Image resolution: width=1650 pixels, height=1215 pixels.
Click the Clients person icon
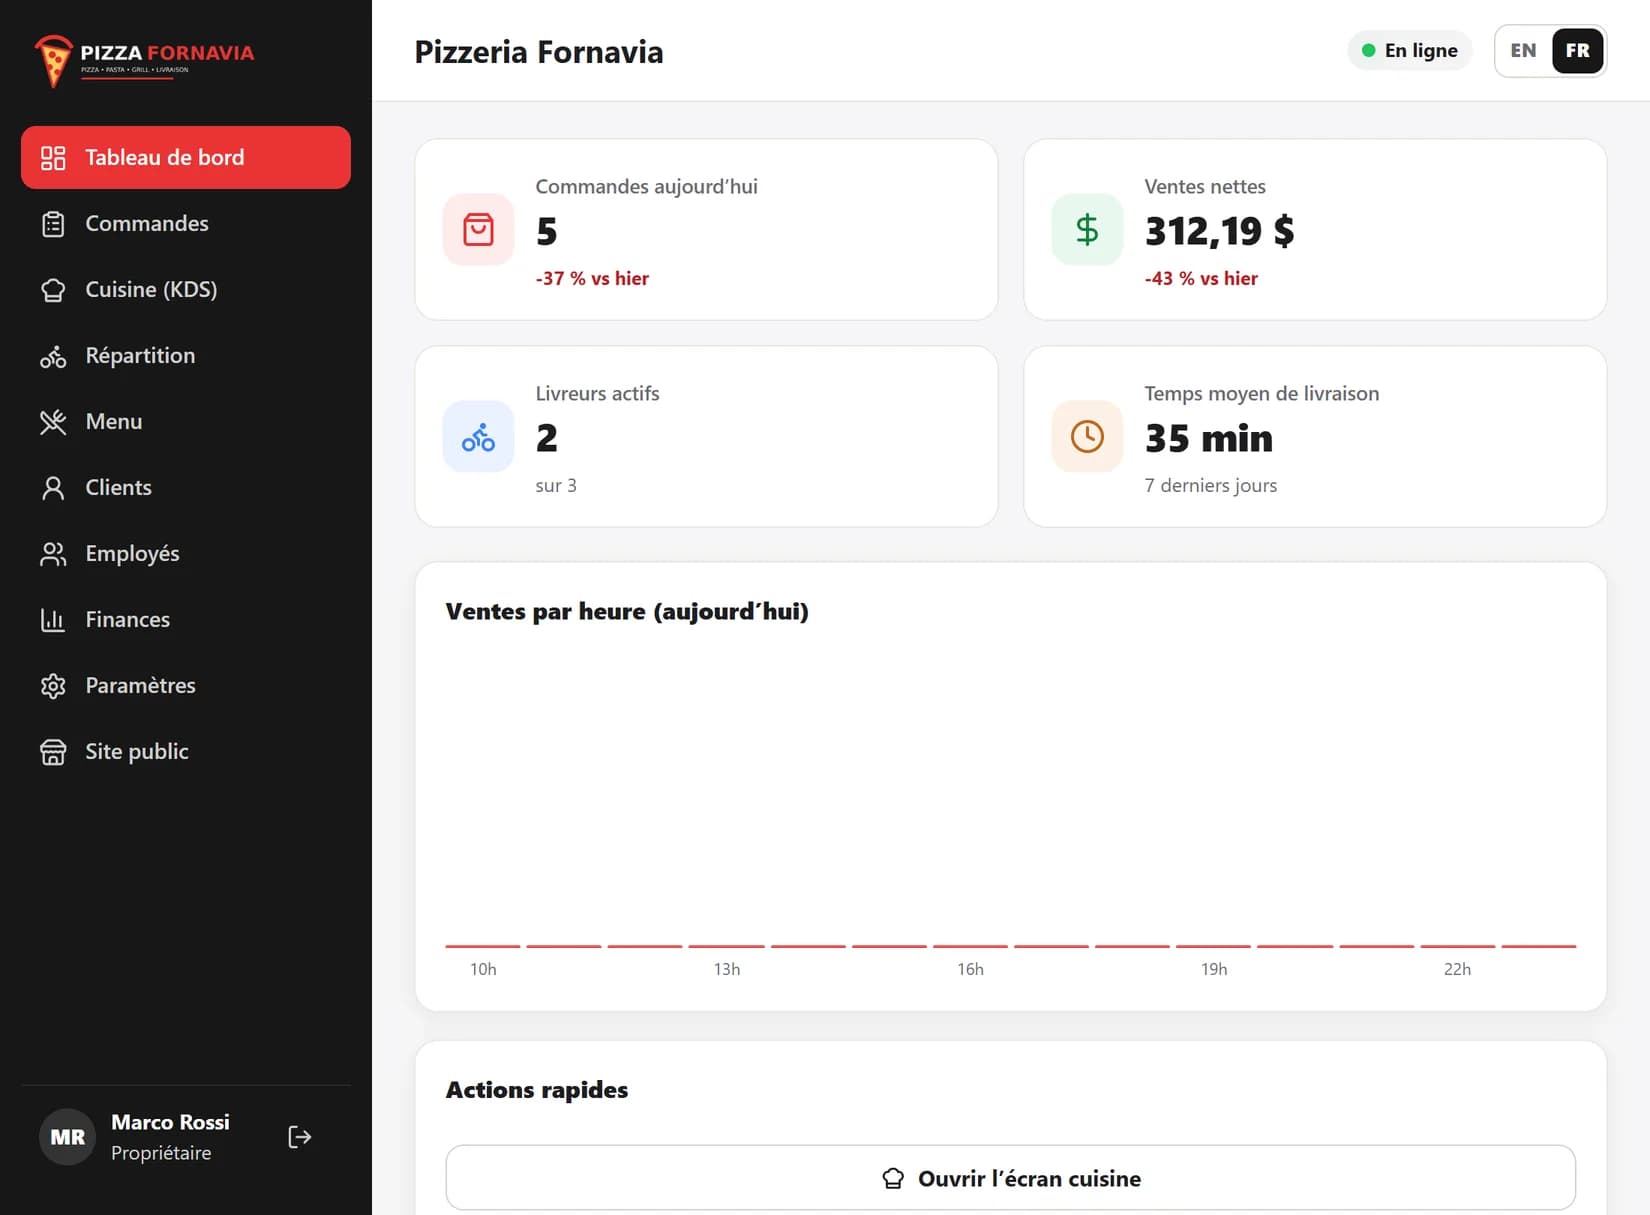[53, 488]
